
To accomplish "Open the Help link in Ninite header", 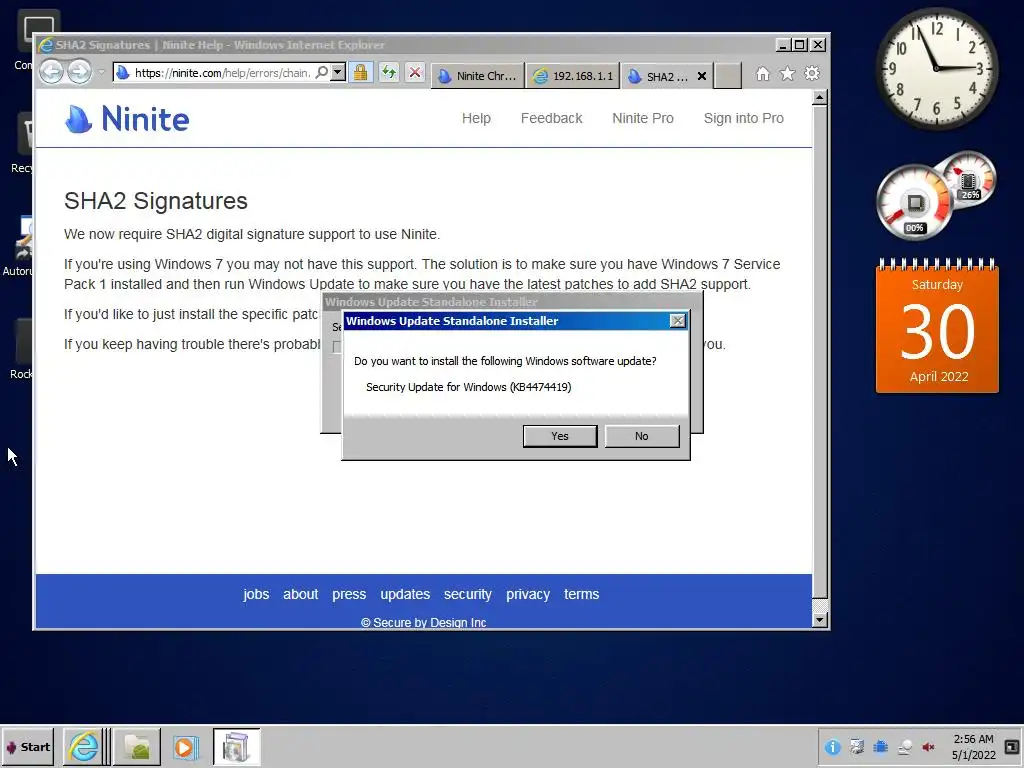I will [476, 118].
